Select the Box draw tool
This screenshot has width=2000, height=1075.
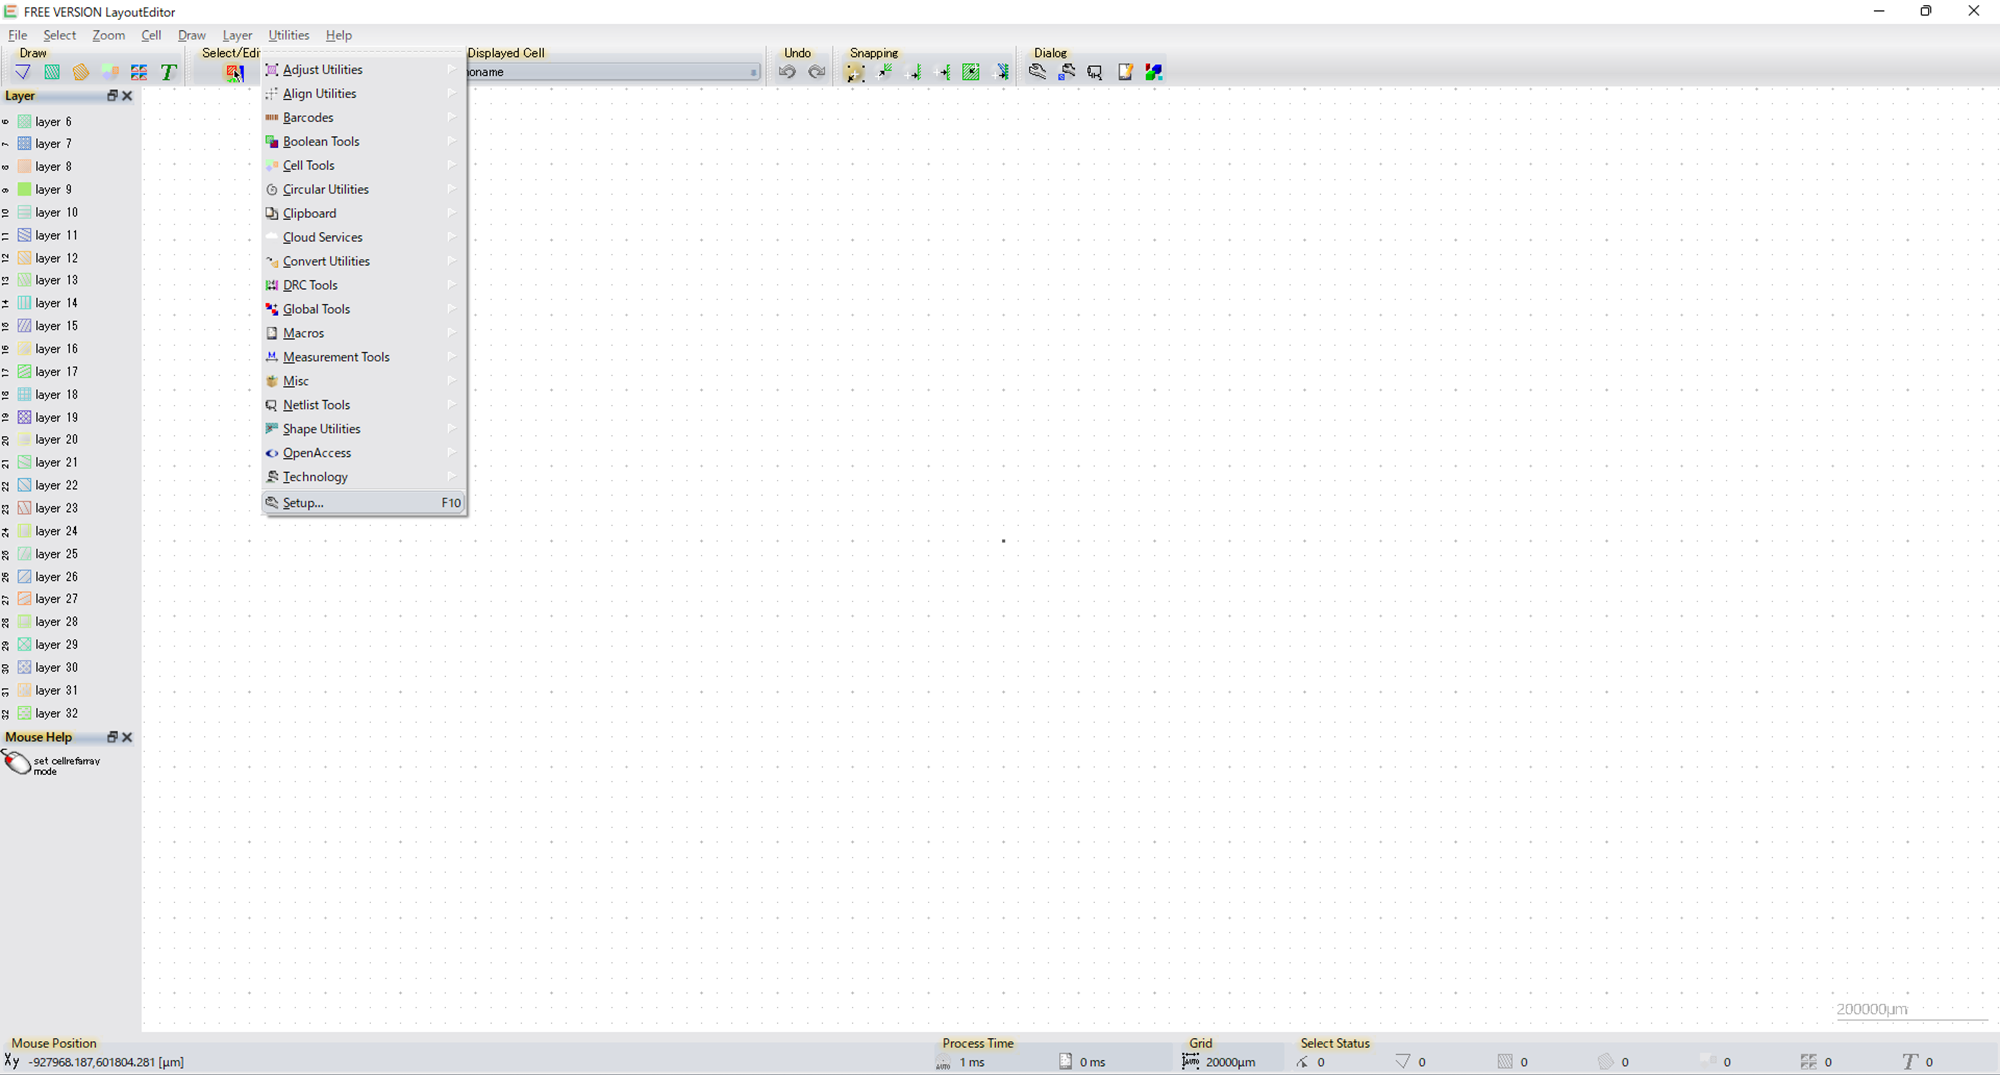51,72
